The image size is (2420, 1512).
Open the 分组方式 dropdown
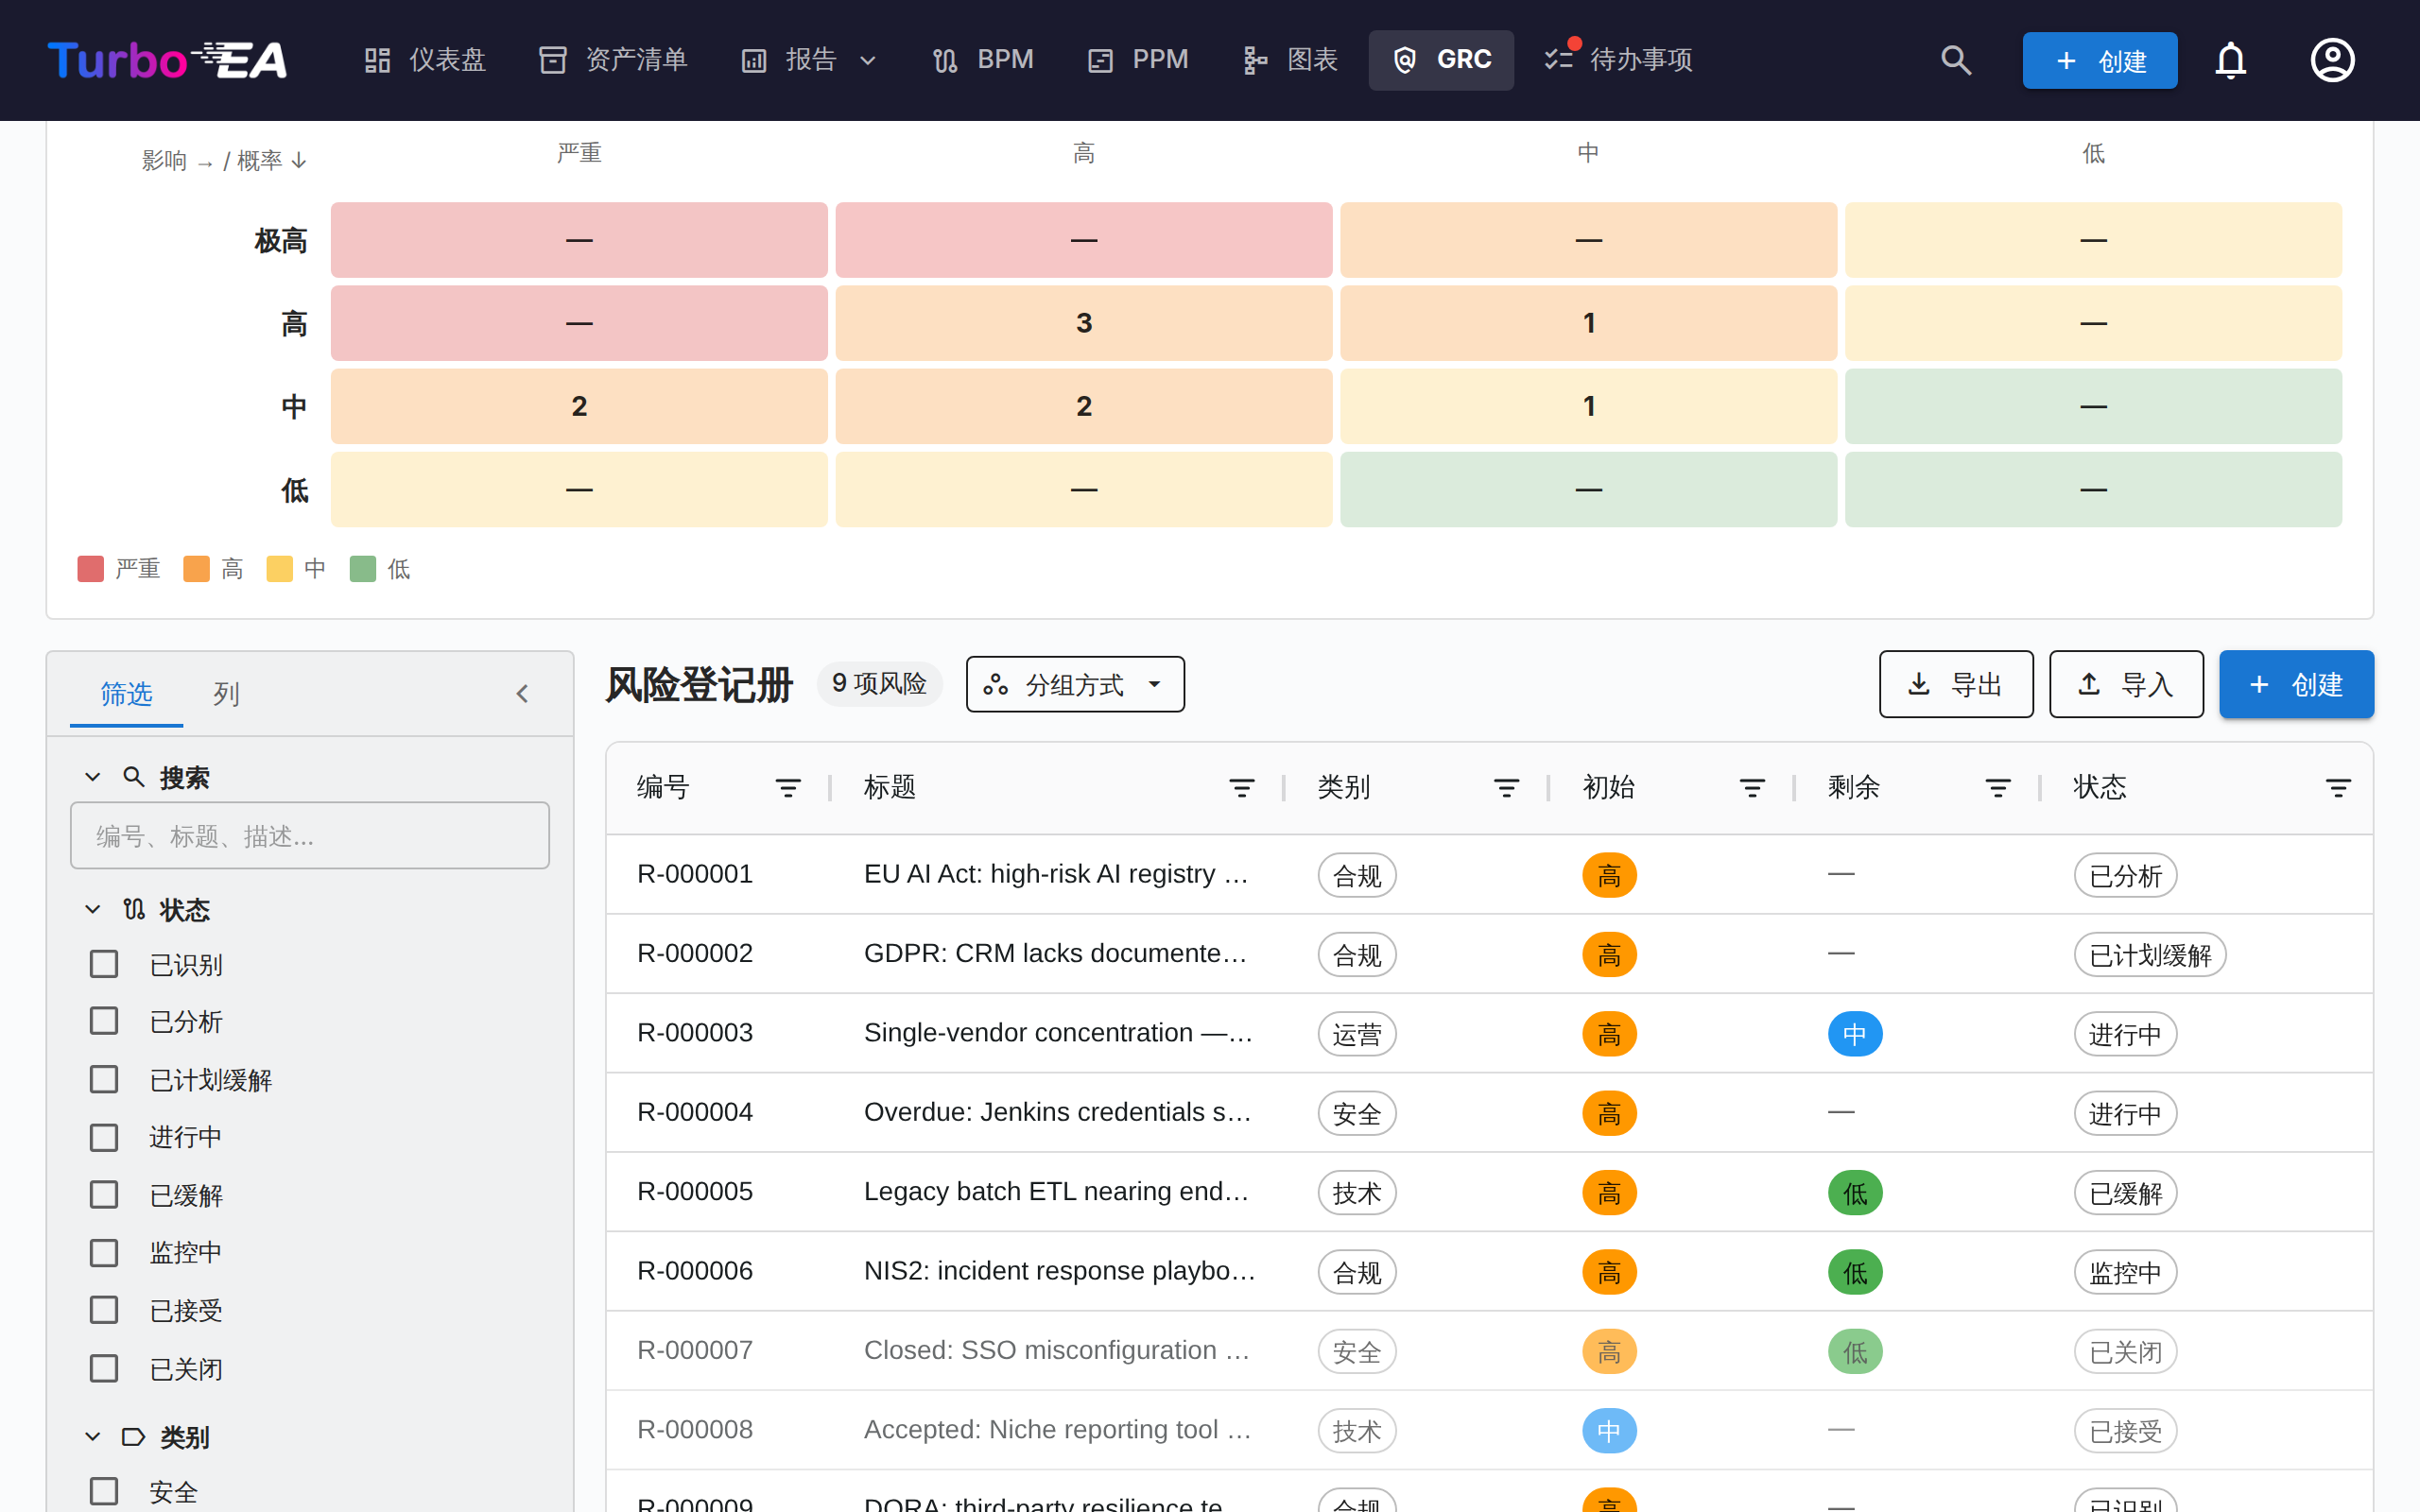click(x=1075, y=685)
